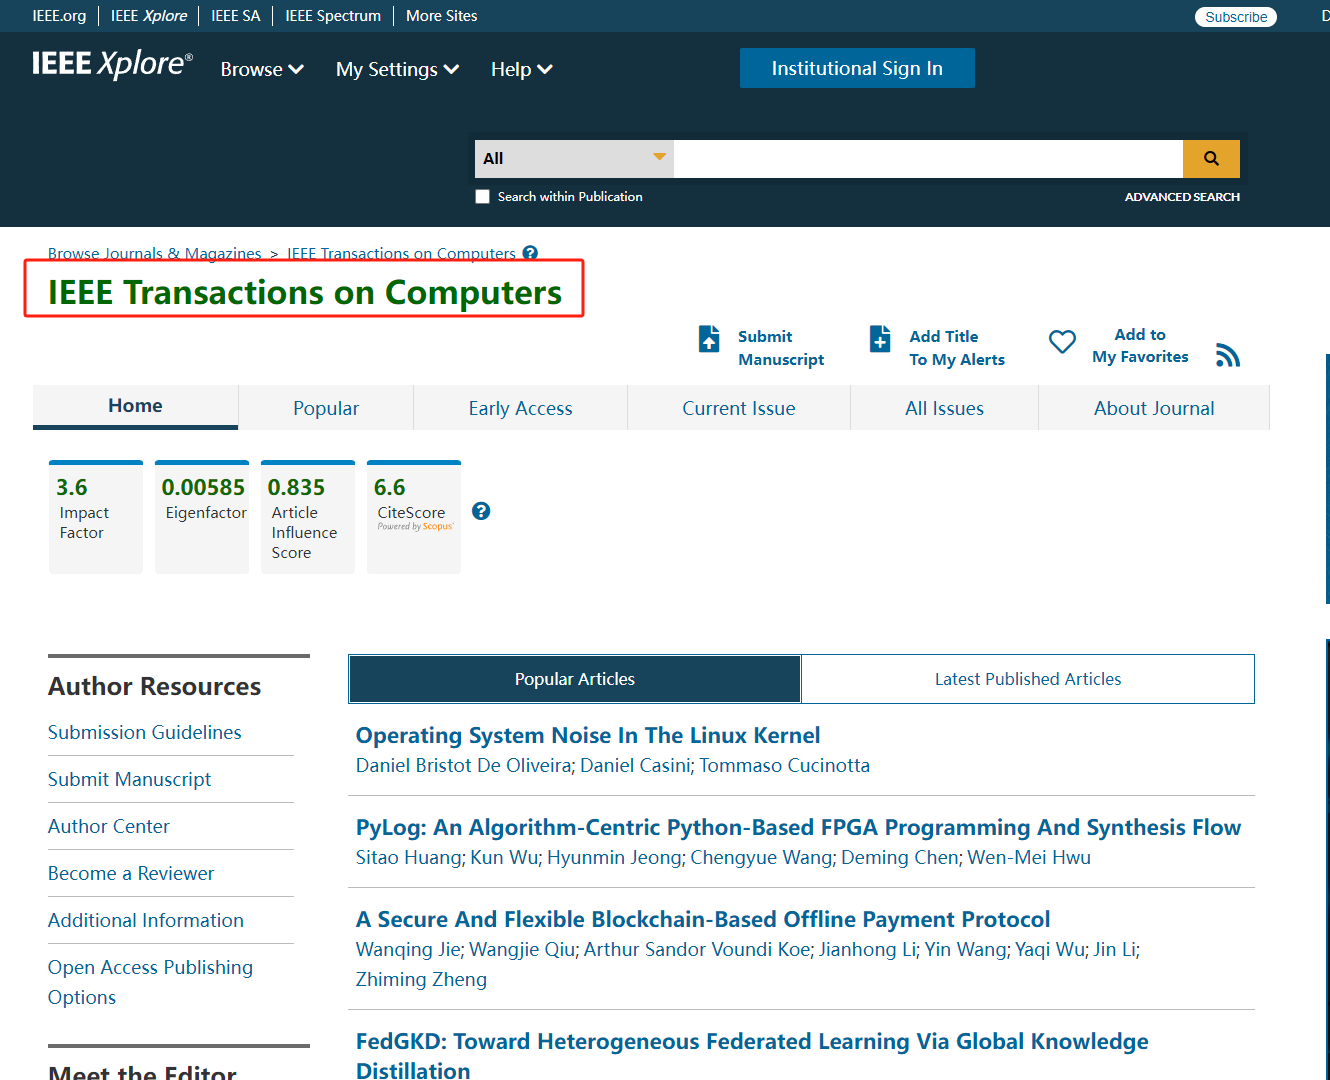
Task: Open Open Access Publishing Options link
Action: [150, 982]
